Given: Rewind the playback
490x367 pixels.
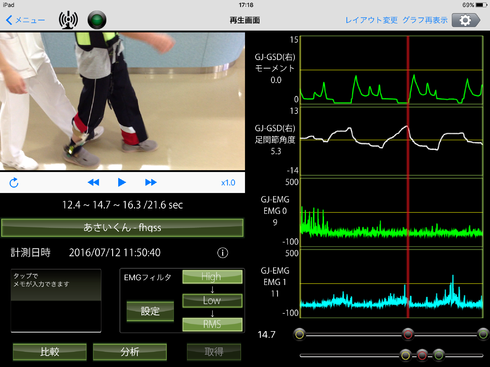Looking at the screenshot, I should (93, 182).
